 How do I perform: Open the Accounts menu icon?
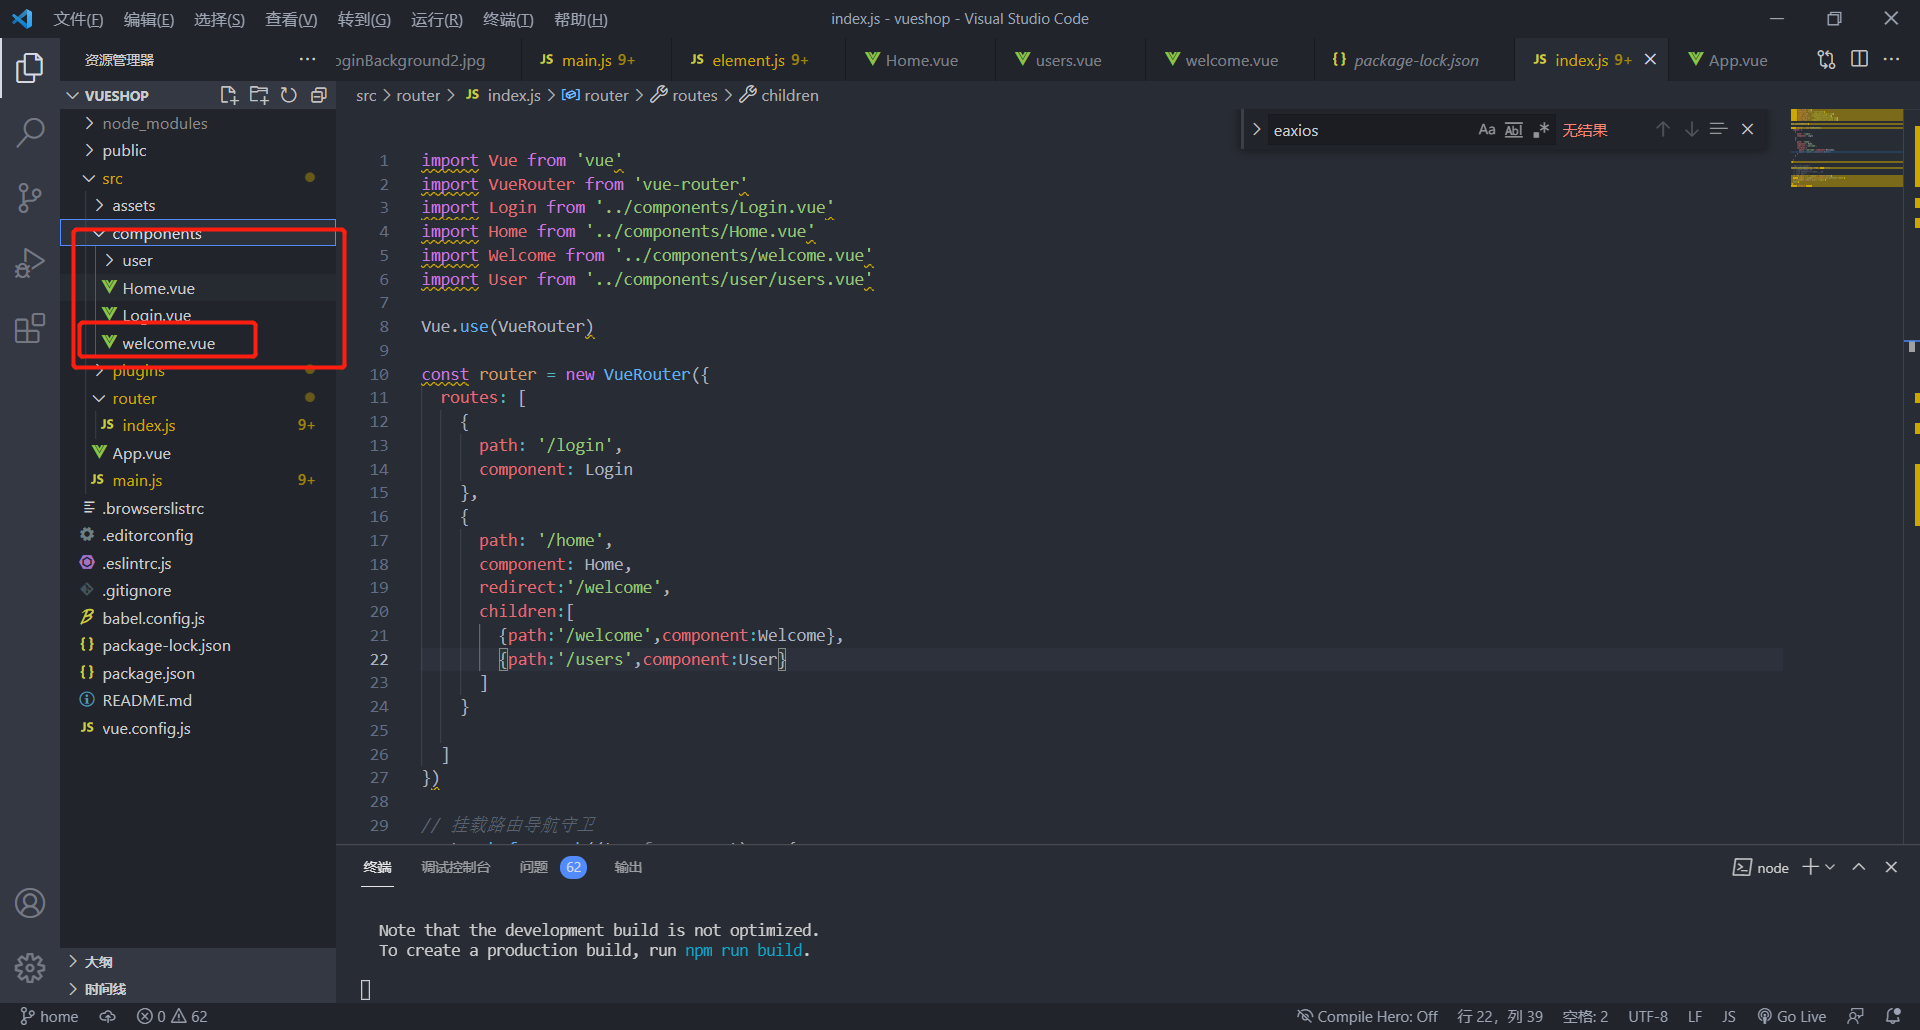tap(30, 903)
